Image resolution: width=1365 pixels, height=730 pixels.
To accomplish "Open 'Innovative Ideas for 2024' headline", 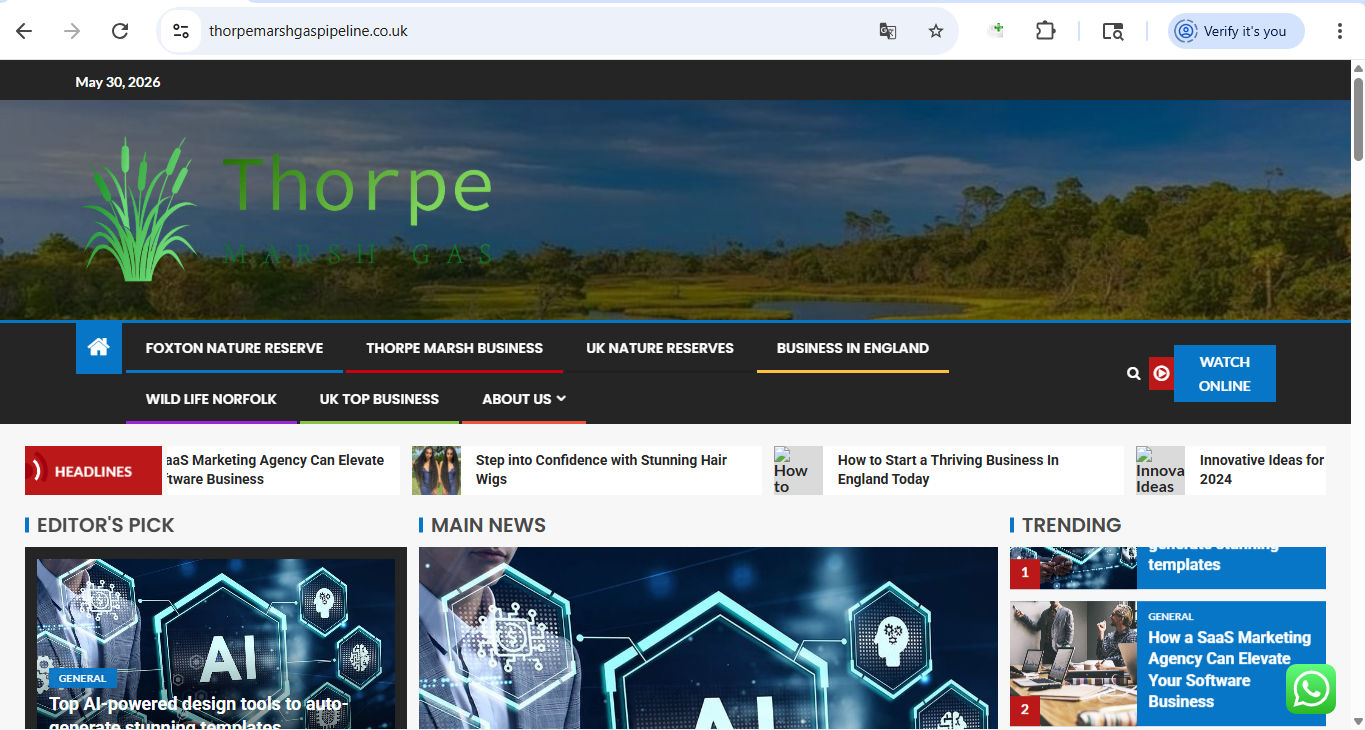I will pyautogui.click(x=1262, y=470).
